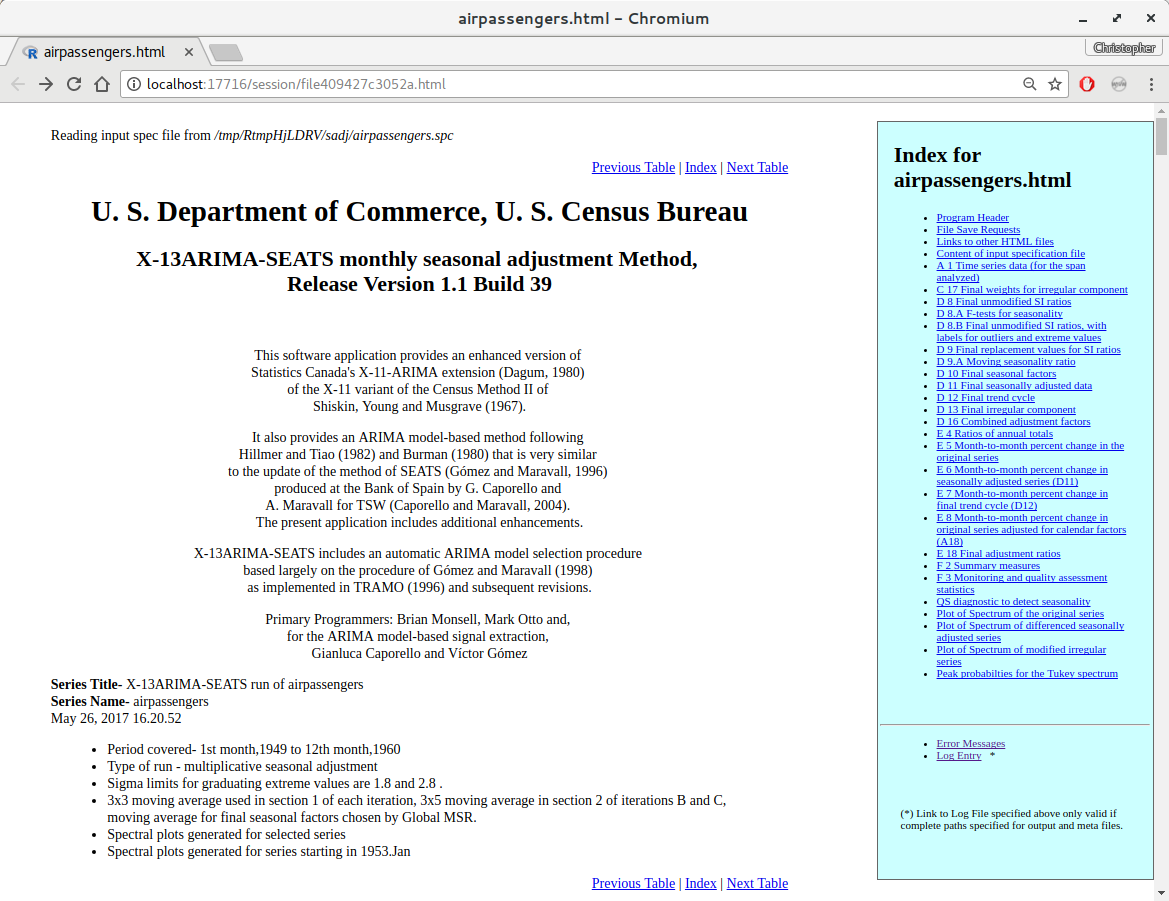Open E 5 Month-to-month percent change link
Viewport: 1169px width, 901px height.
[x=1030, y=452]
